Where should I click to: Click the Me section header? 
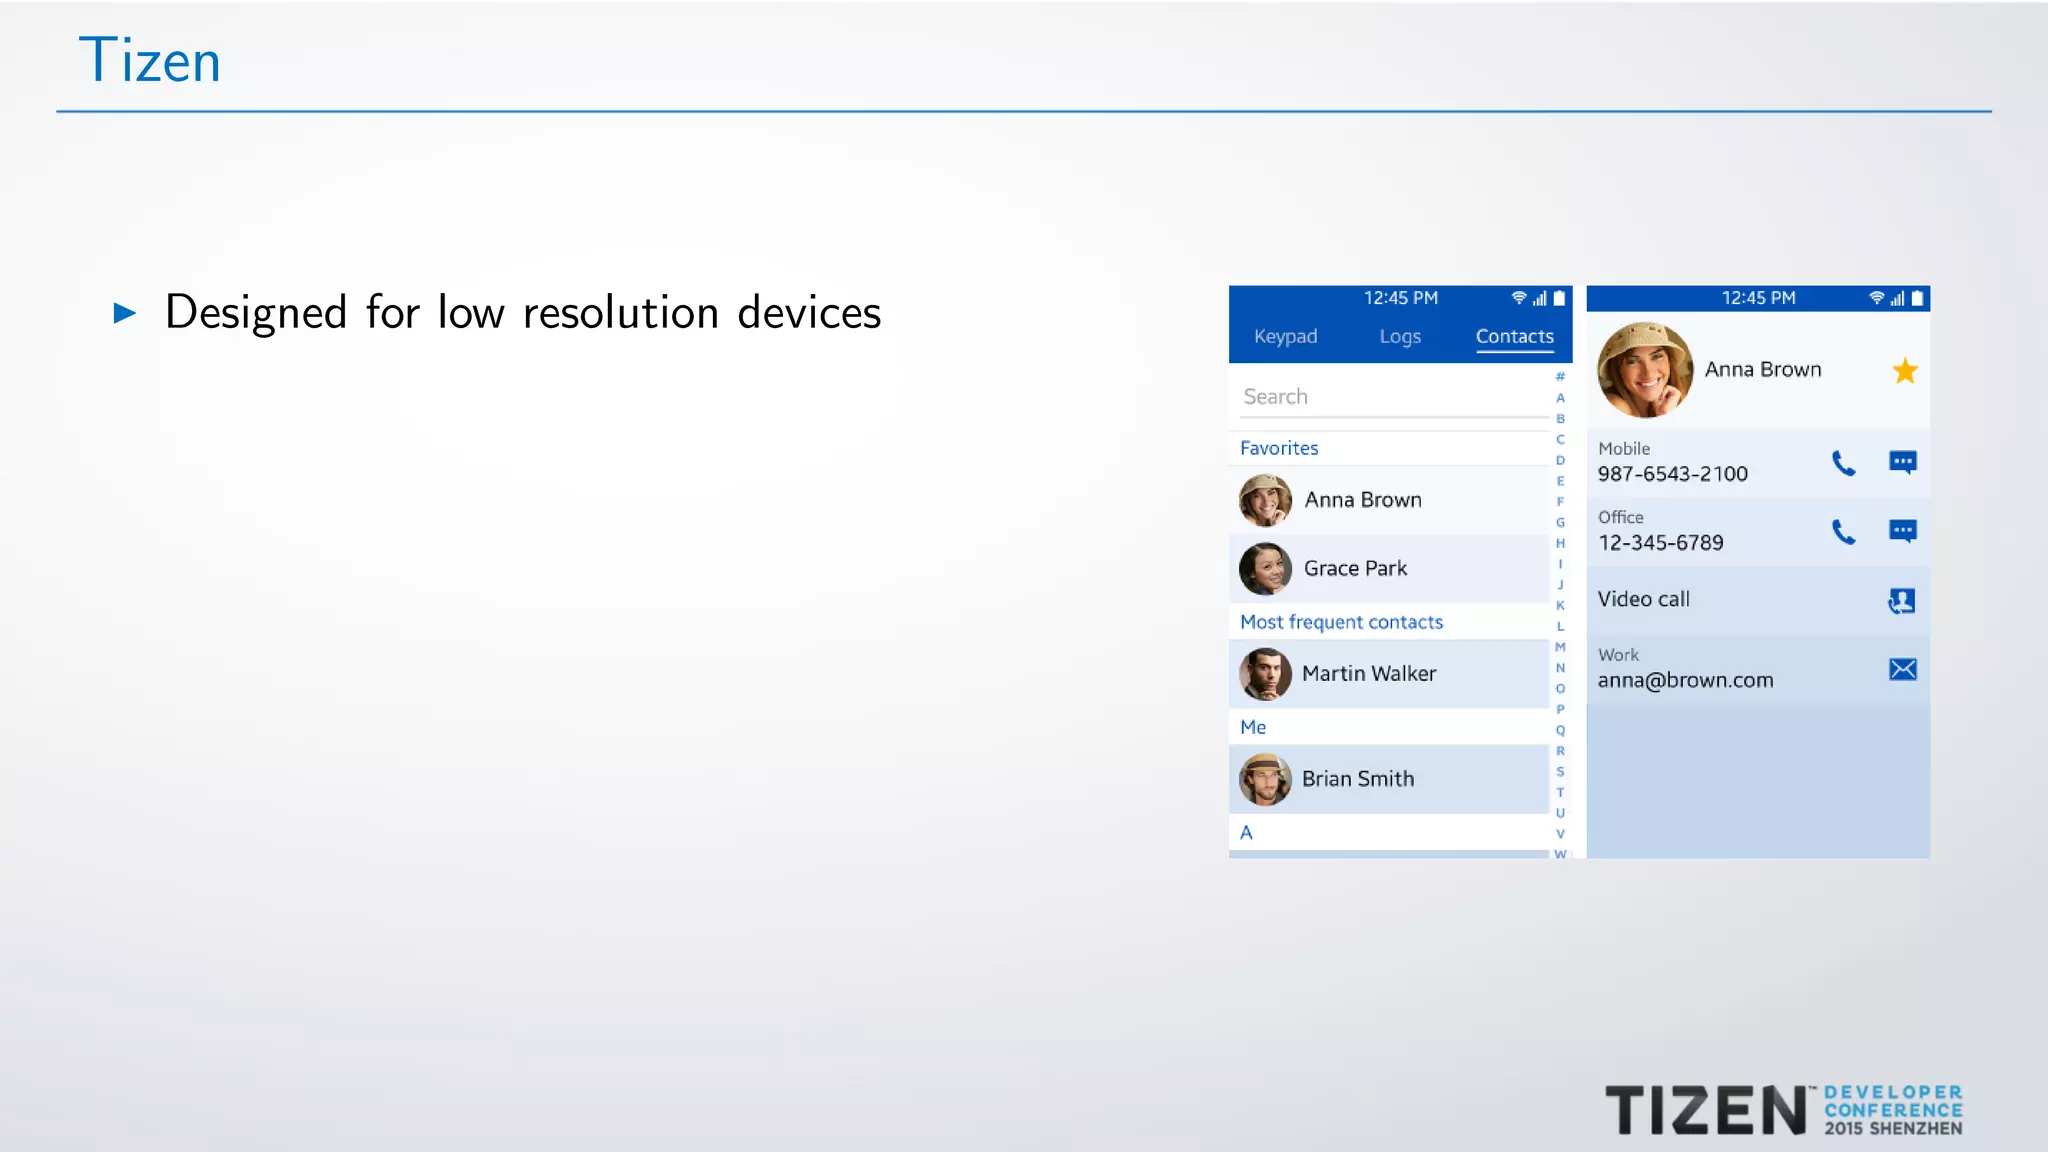point(1253,727)
